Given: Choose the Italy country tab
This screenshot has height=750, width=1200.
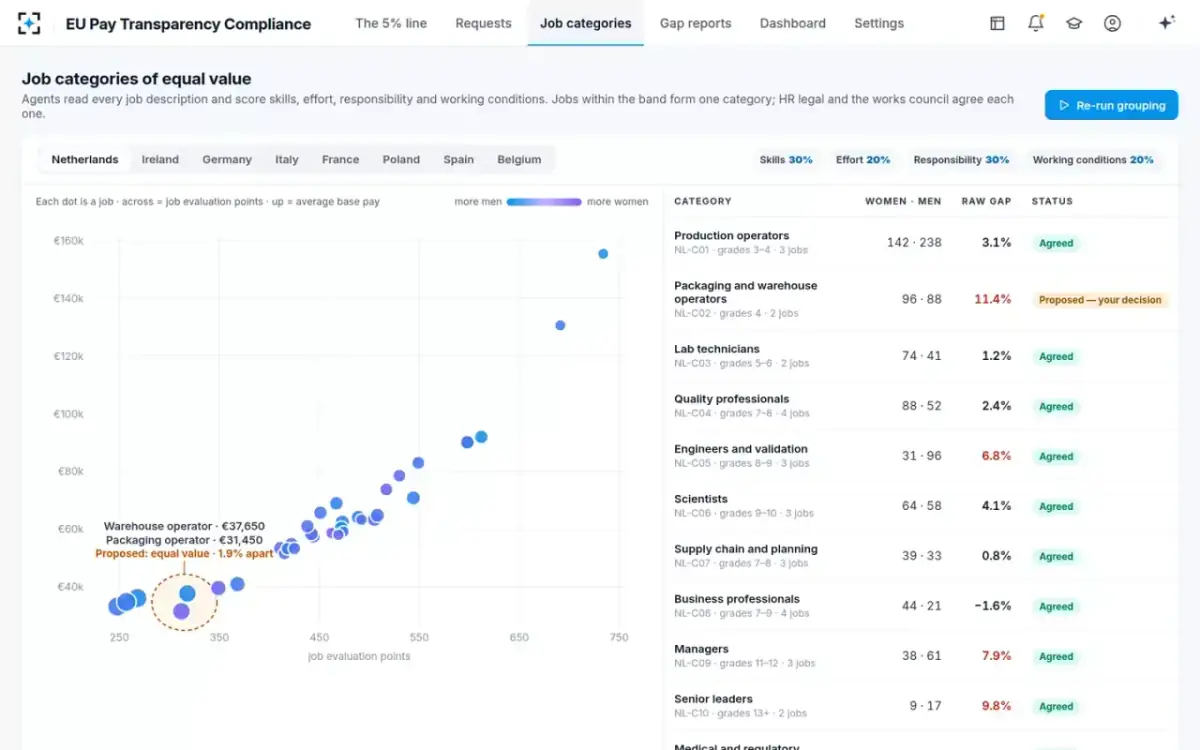Looking at the screenshot, I should pyautogui.click(x=287, y=159).
